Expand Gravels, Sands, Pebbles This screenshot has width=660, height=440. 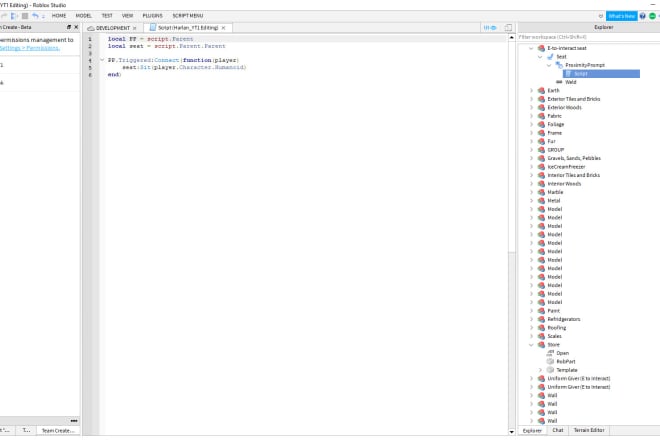(x=531, y=158)
